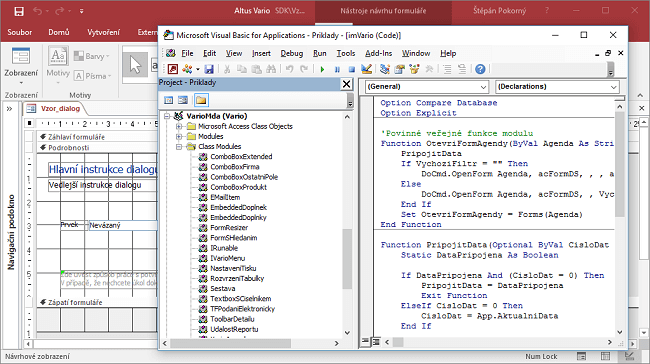Open the Project Explorer icon in toolbar

(385, 69)
